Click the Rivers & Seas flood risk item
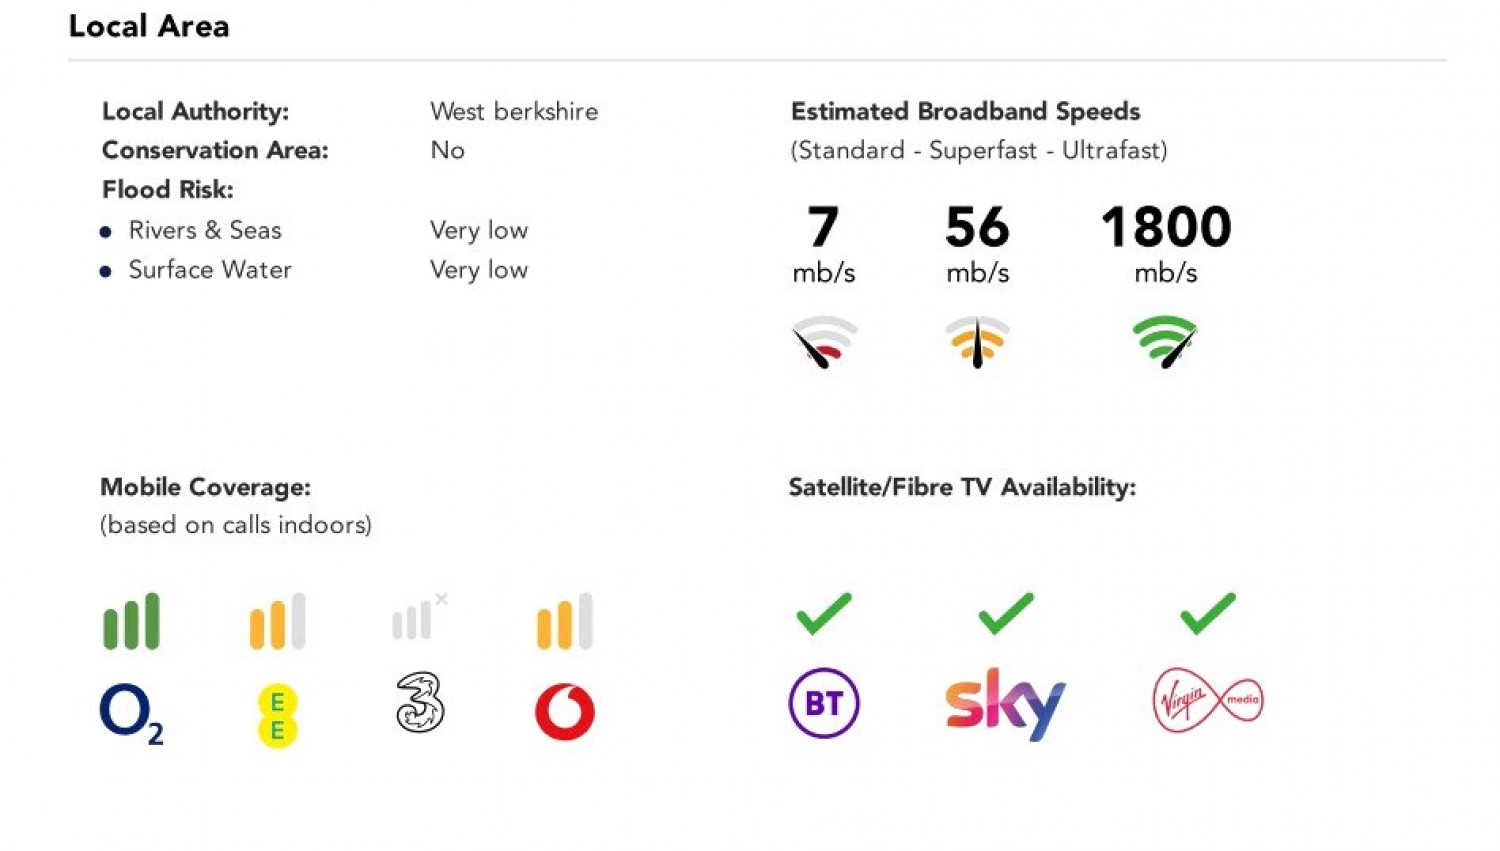Image resolution: width=1500 pixels, height=851 pixels. pyautogui.click(x=205, y=230)
